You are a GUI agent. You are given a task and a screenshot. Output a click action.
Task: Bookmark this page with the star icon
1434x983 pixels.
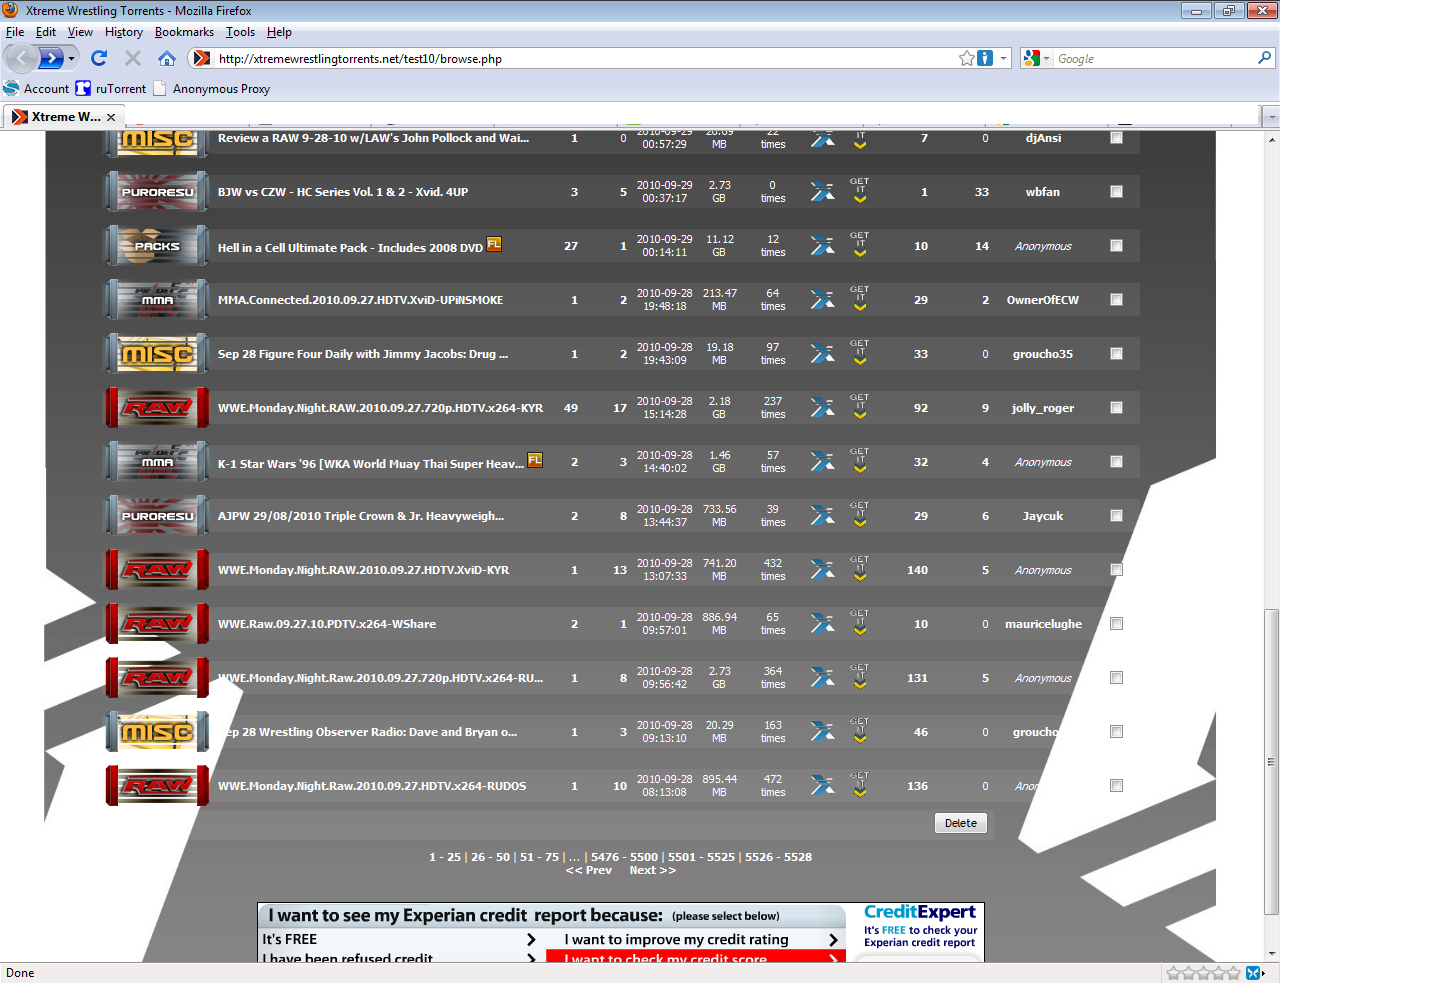967,58
